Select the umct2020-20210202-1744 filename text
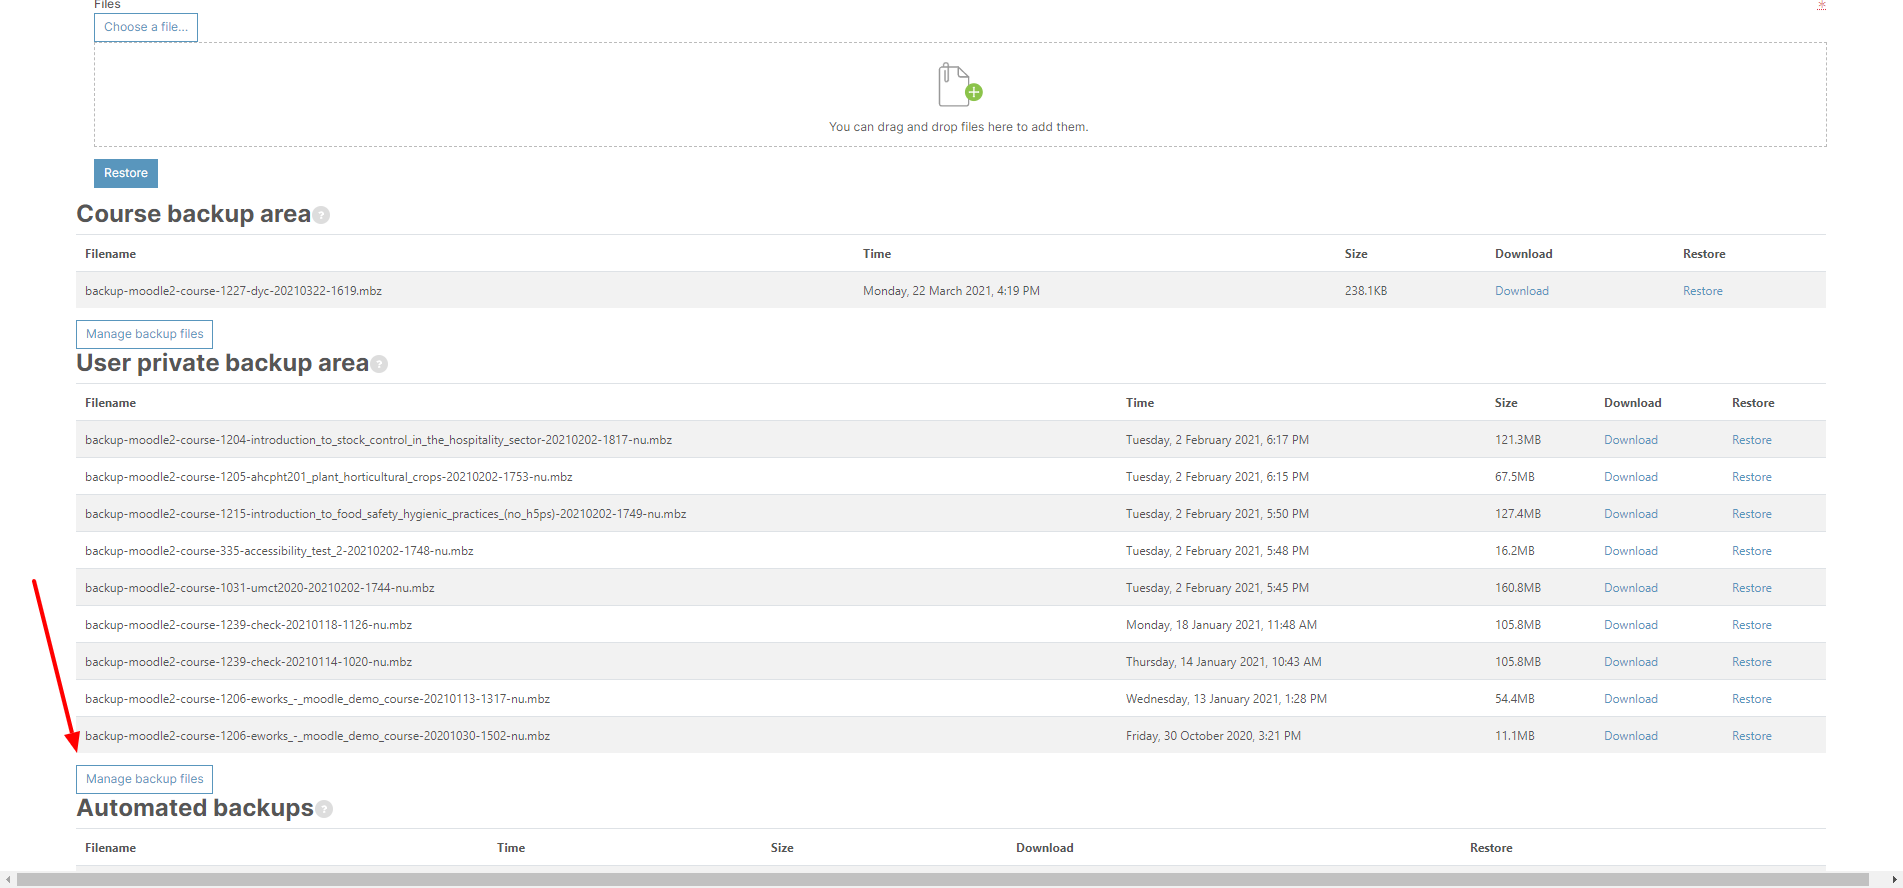 [260, 588]
